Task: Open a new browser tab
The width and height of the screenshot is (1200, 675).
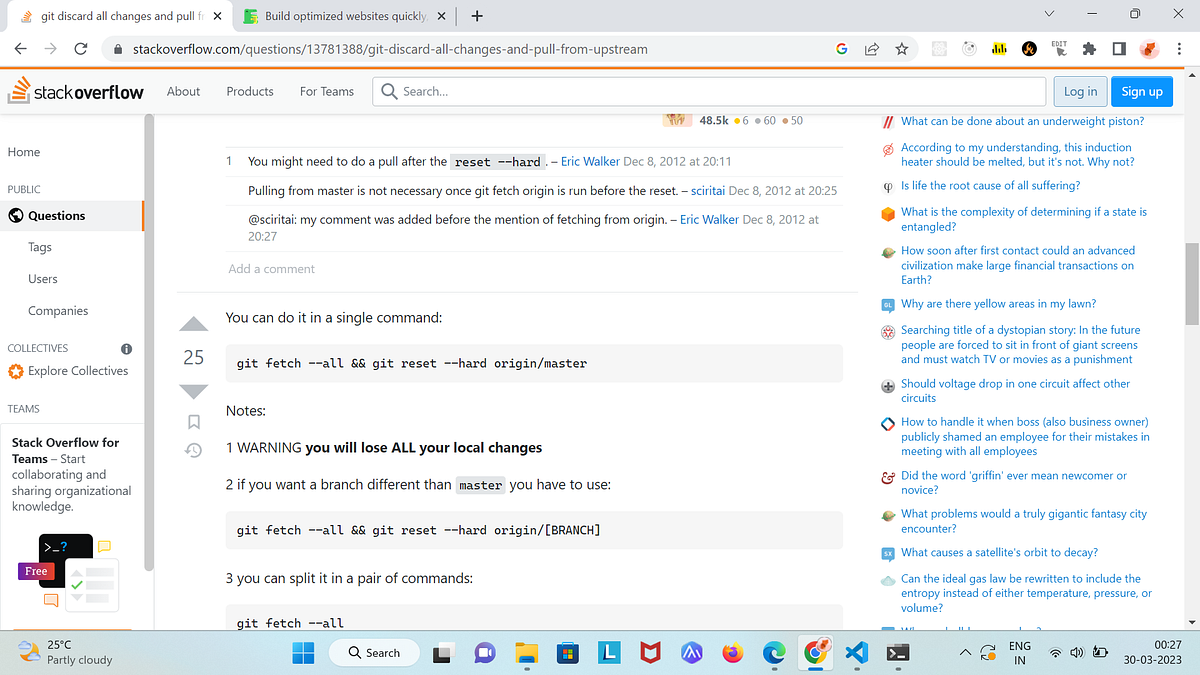Action: click(x=478, y=16)
